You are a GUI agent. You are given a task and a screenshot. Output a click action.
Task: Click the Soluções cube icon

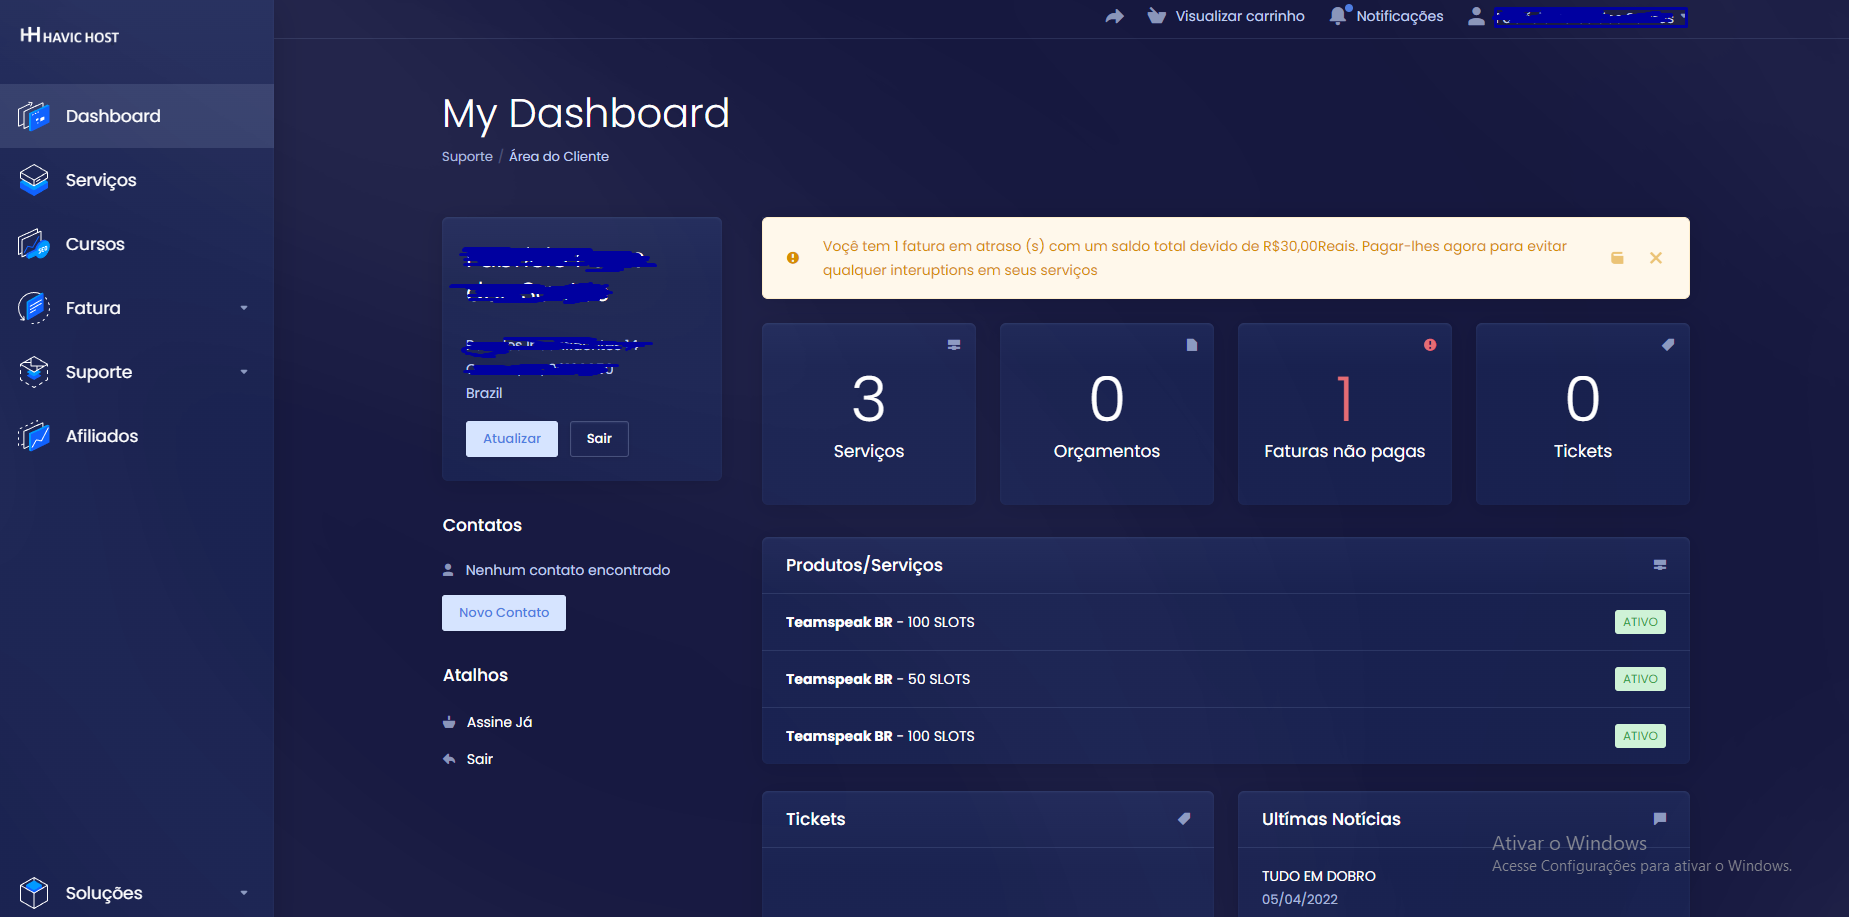click(34, 893)
